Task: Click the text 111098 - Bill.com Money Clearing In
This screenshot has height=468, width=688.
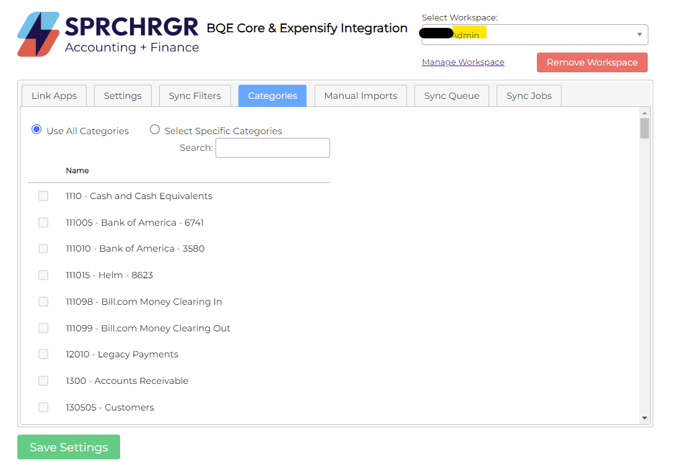Action: [144, 302]
